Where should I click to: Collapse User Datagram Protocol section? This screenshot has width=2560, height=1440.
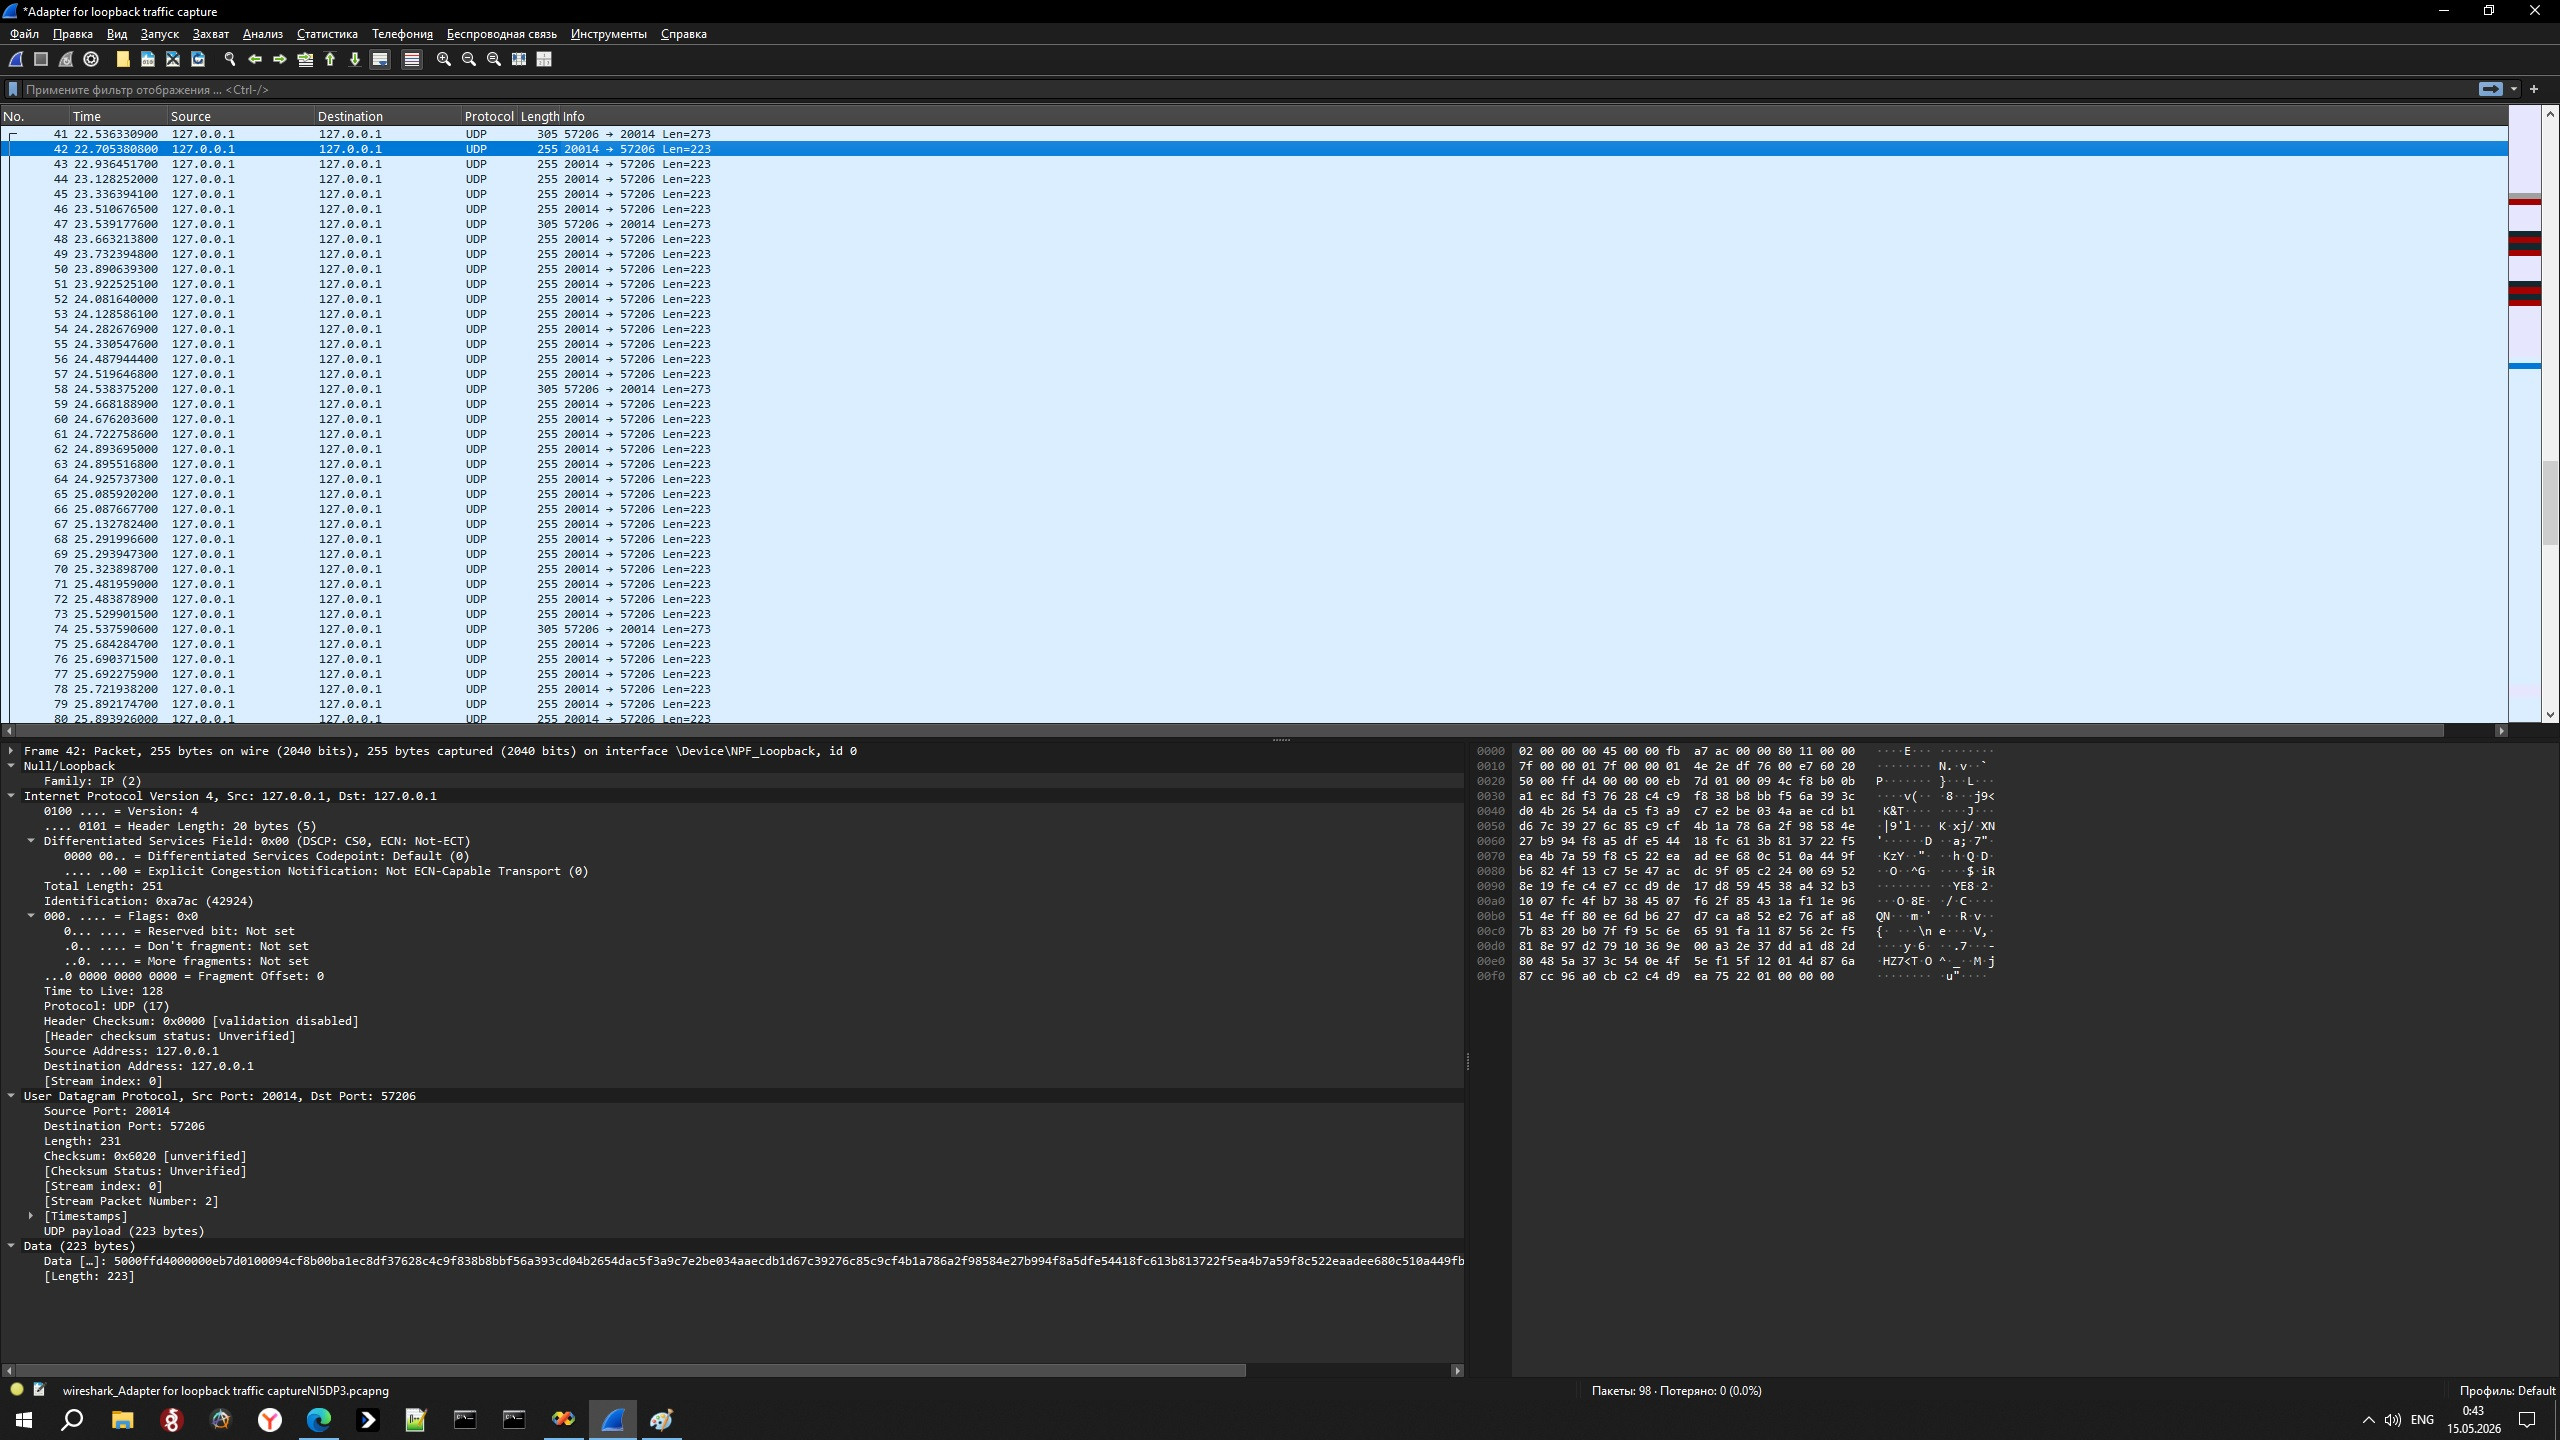(11, 1096)
